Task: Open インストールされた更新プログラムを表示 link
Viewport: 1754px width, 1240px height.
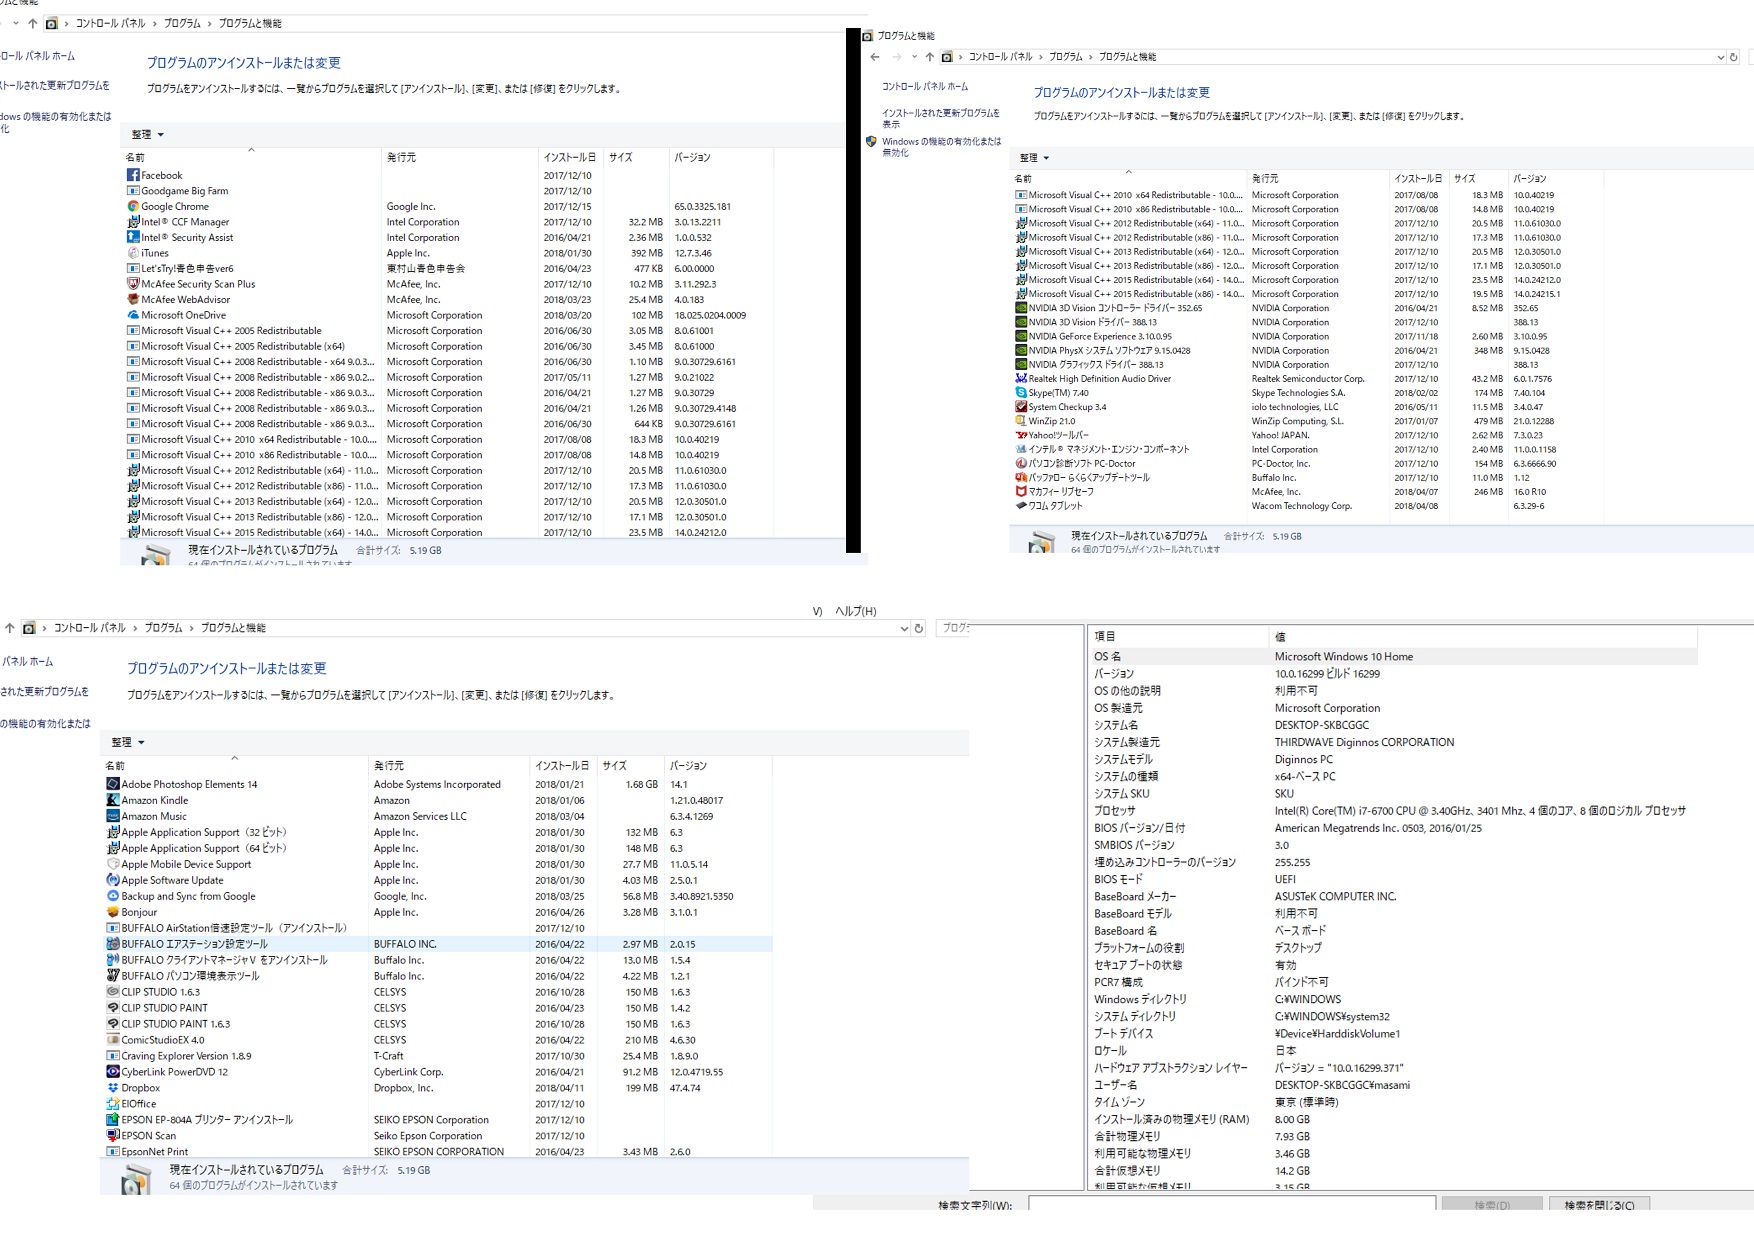Action: 940,119
